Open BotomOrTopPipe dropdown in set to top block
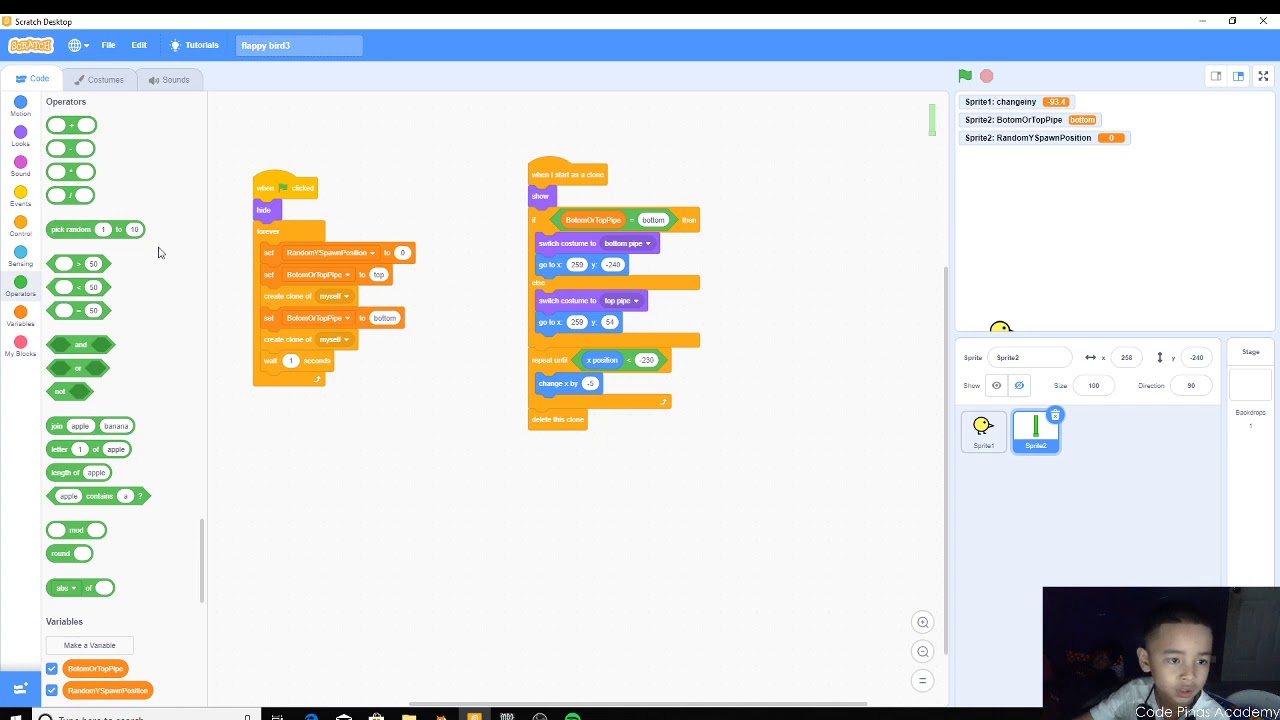This screenshot has height=720, width=1280. (x=318, y=274)
